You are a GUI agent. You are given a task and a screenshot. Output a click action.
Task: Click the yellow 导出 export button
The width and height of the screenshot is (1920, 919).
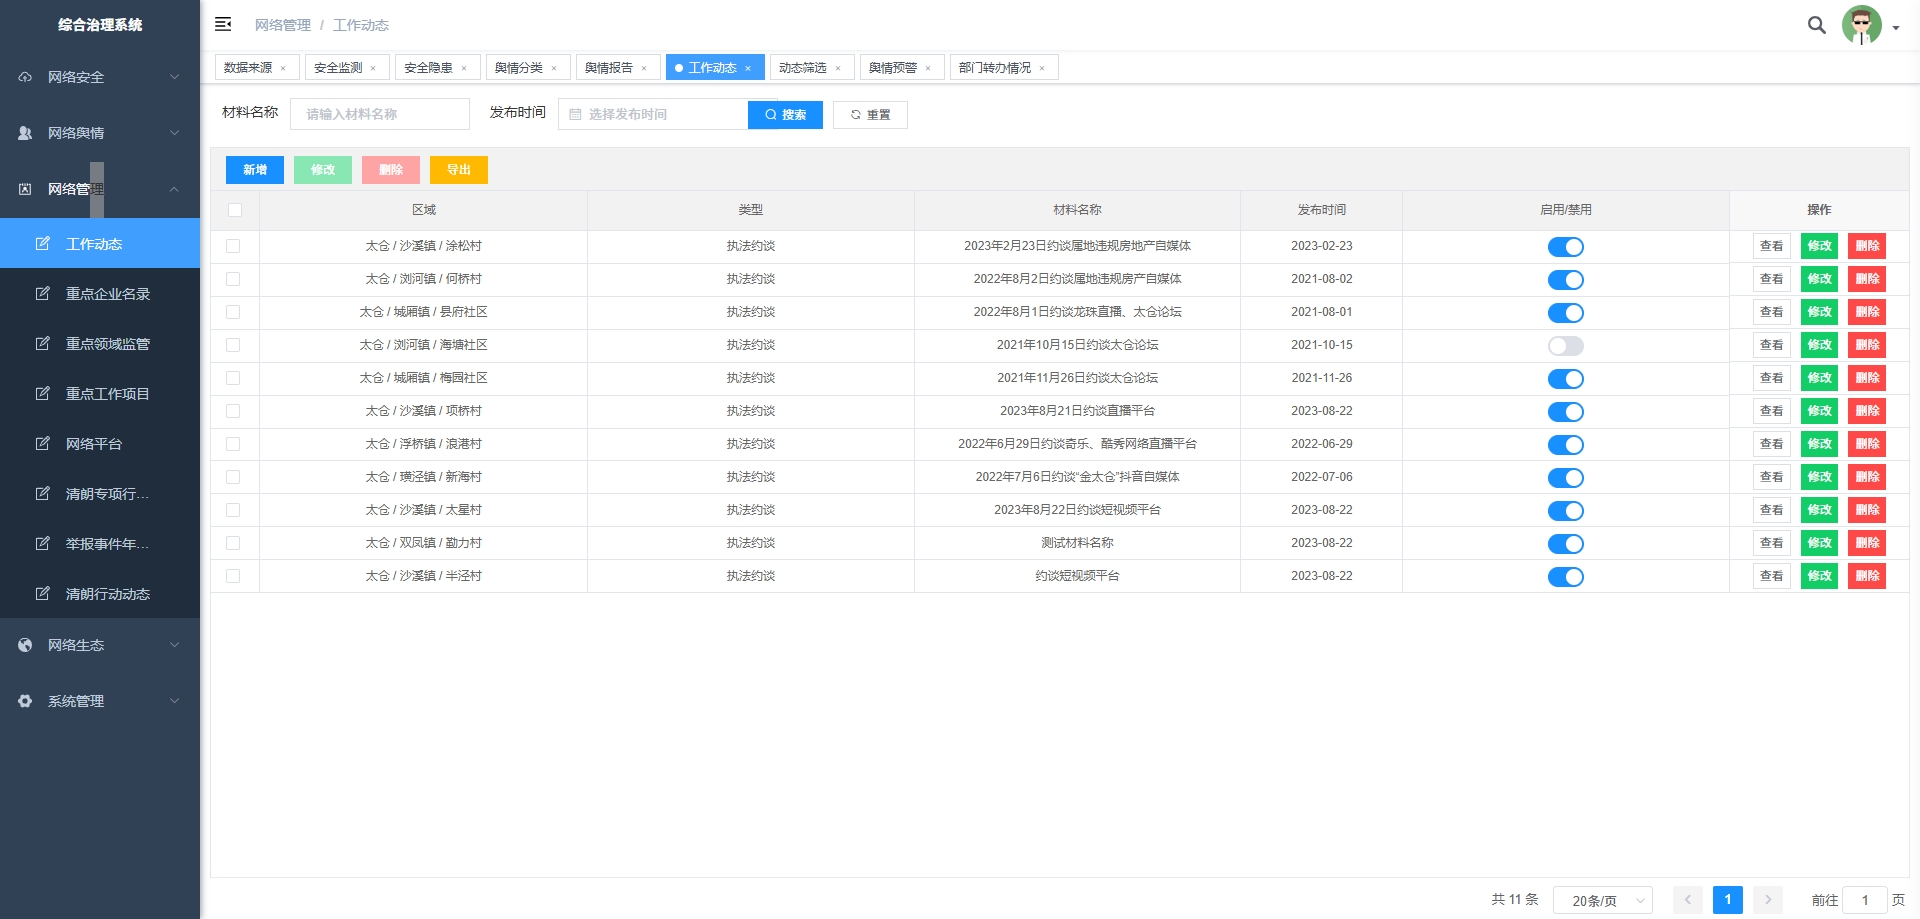[459, 170]
